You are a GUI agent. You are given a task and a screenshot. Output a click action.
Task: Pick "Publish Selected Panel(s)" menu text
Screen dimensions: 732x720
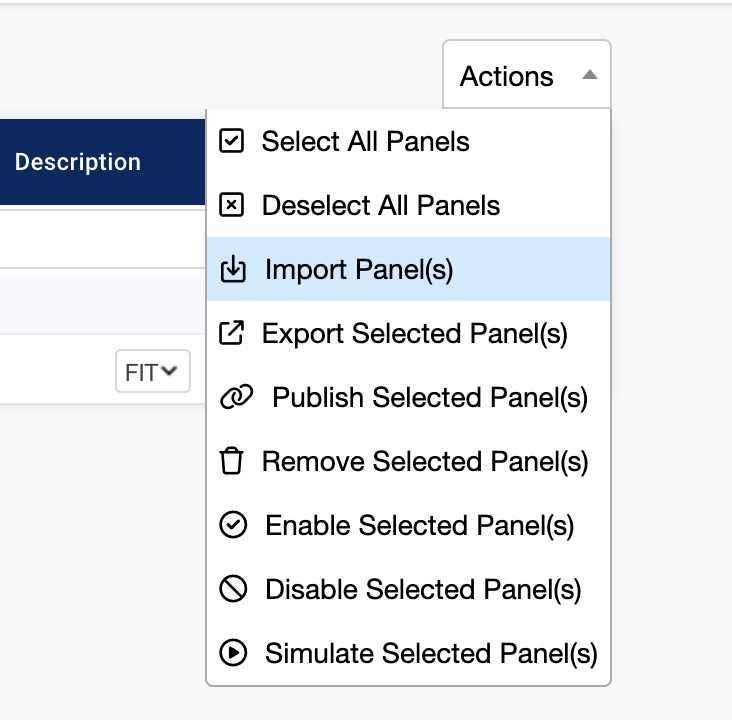[430, 398]
